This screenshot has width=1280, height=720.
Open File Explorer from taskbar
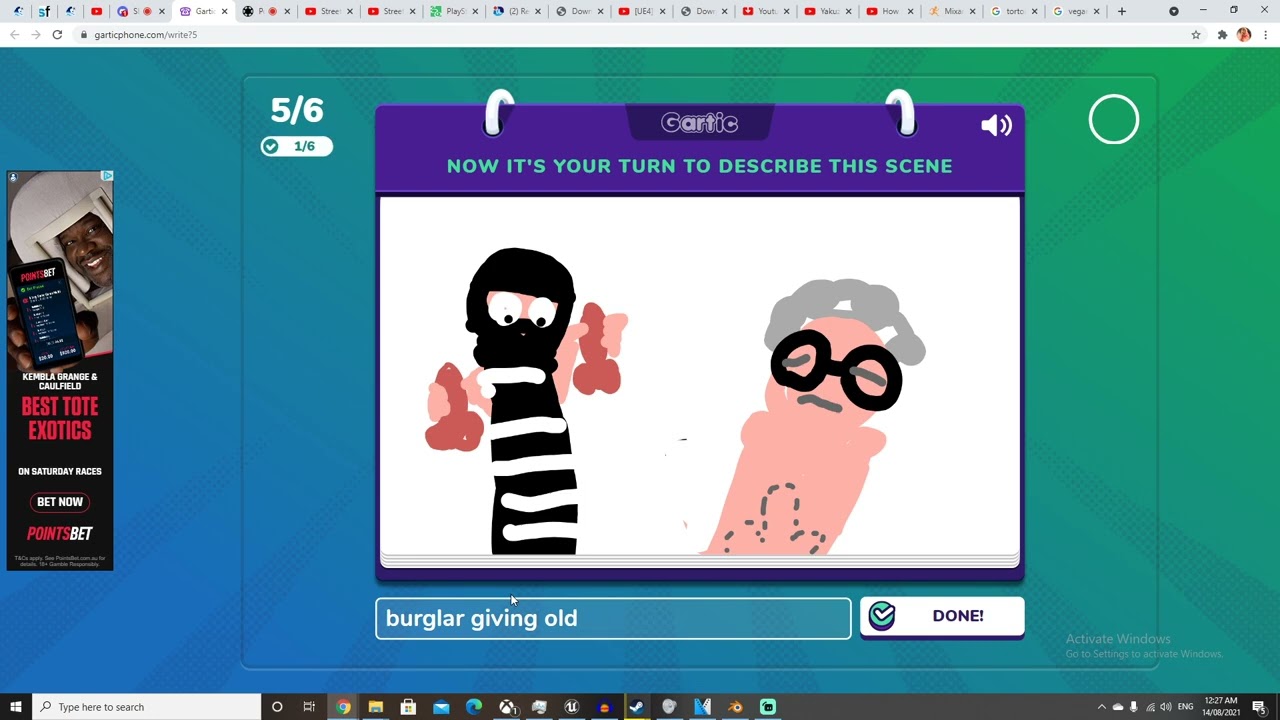(x=375, y=707)
